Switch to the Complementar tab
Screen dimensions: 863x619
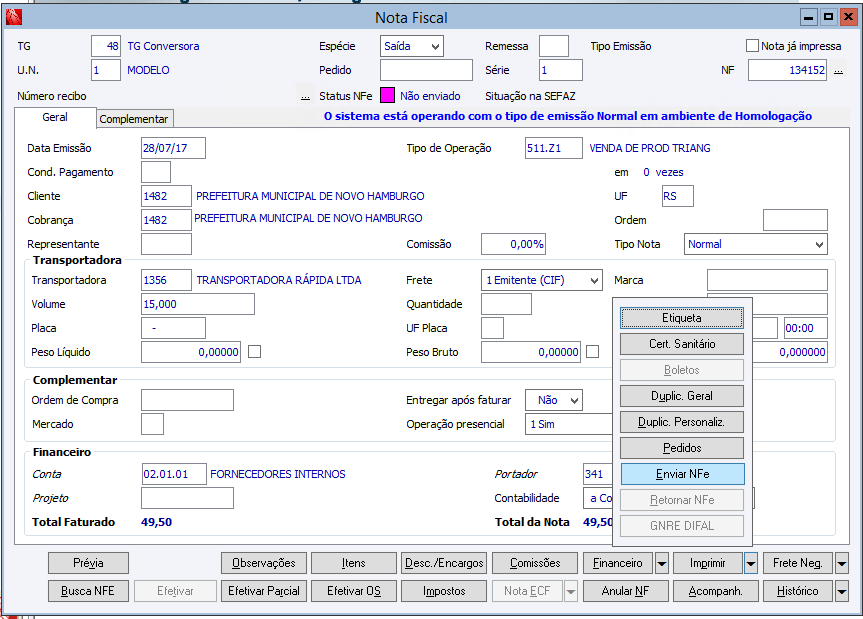click(135, 119)
